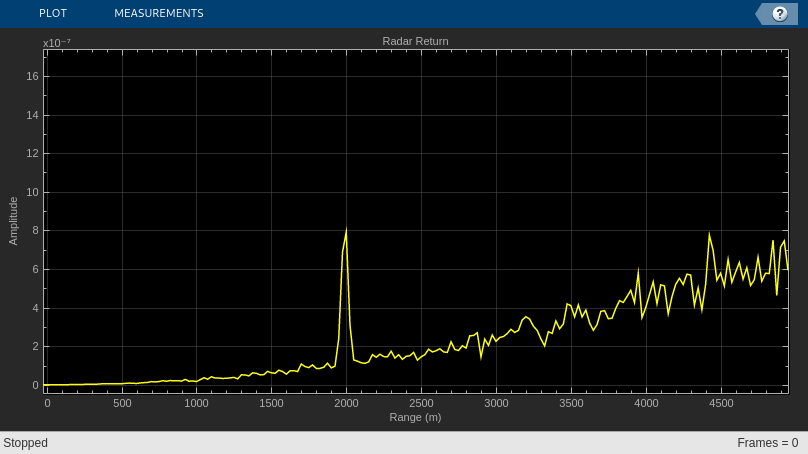Click the 3500 tick label on the range axis

click(571, 403)
